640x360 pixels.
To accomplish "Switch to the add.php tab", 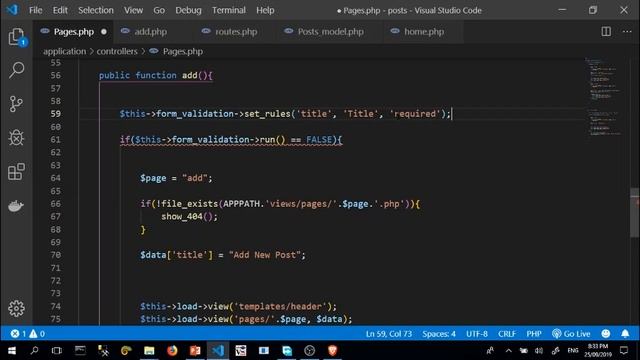I will coord(150,31).
